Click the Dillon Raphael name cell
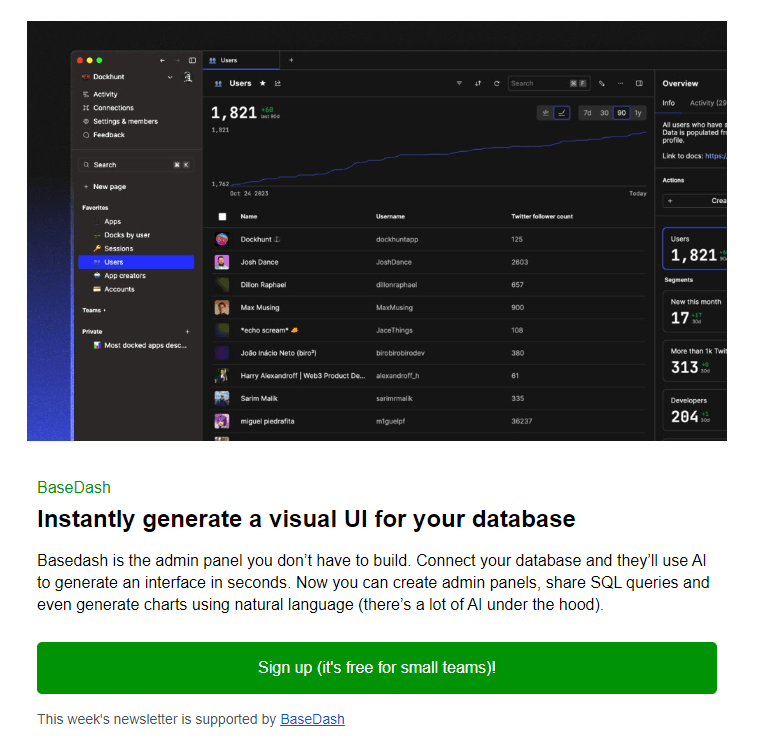The image size is (764, 753). [263, 285]
